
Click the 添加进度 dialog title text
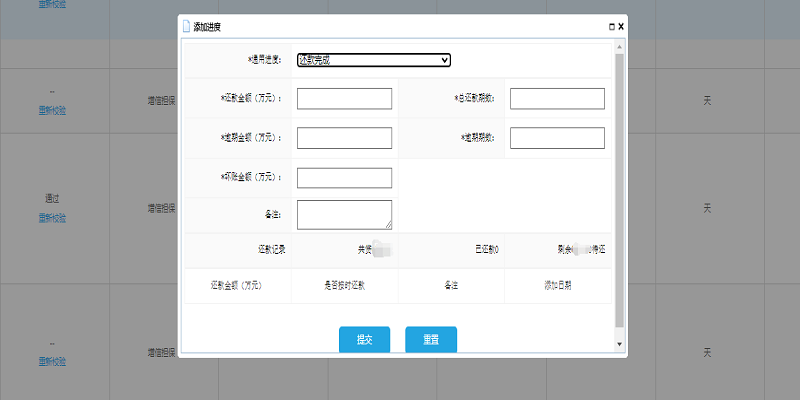208,27
